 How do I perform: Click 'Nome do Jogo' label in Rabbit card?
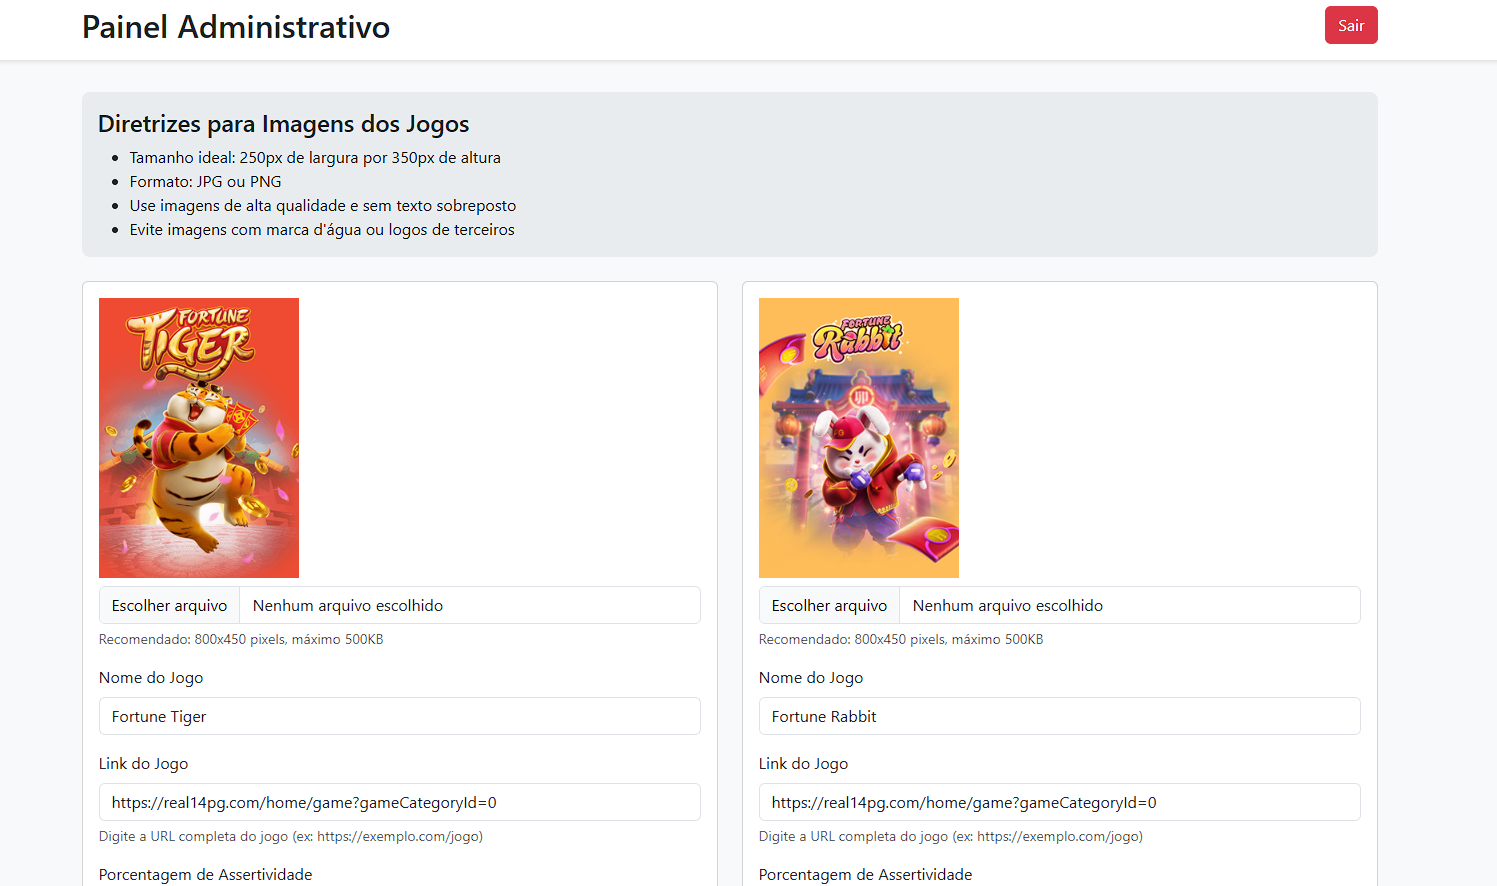coord(811,678)
